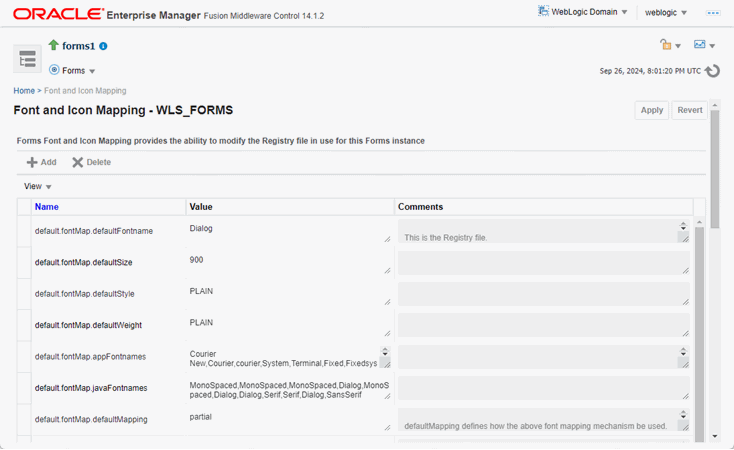Click the resize grip of 900 value field
Viewport: 734px width, 450px height.
pyautogui.click(x=387, y=271)
